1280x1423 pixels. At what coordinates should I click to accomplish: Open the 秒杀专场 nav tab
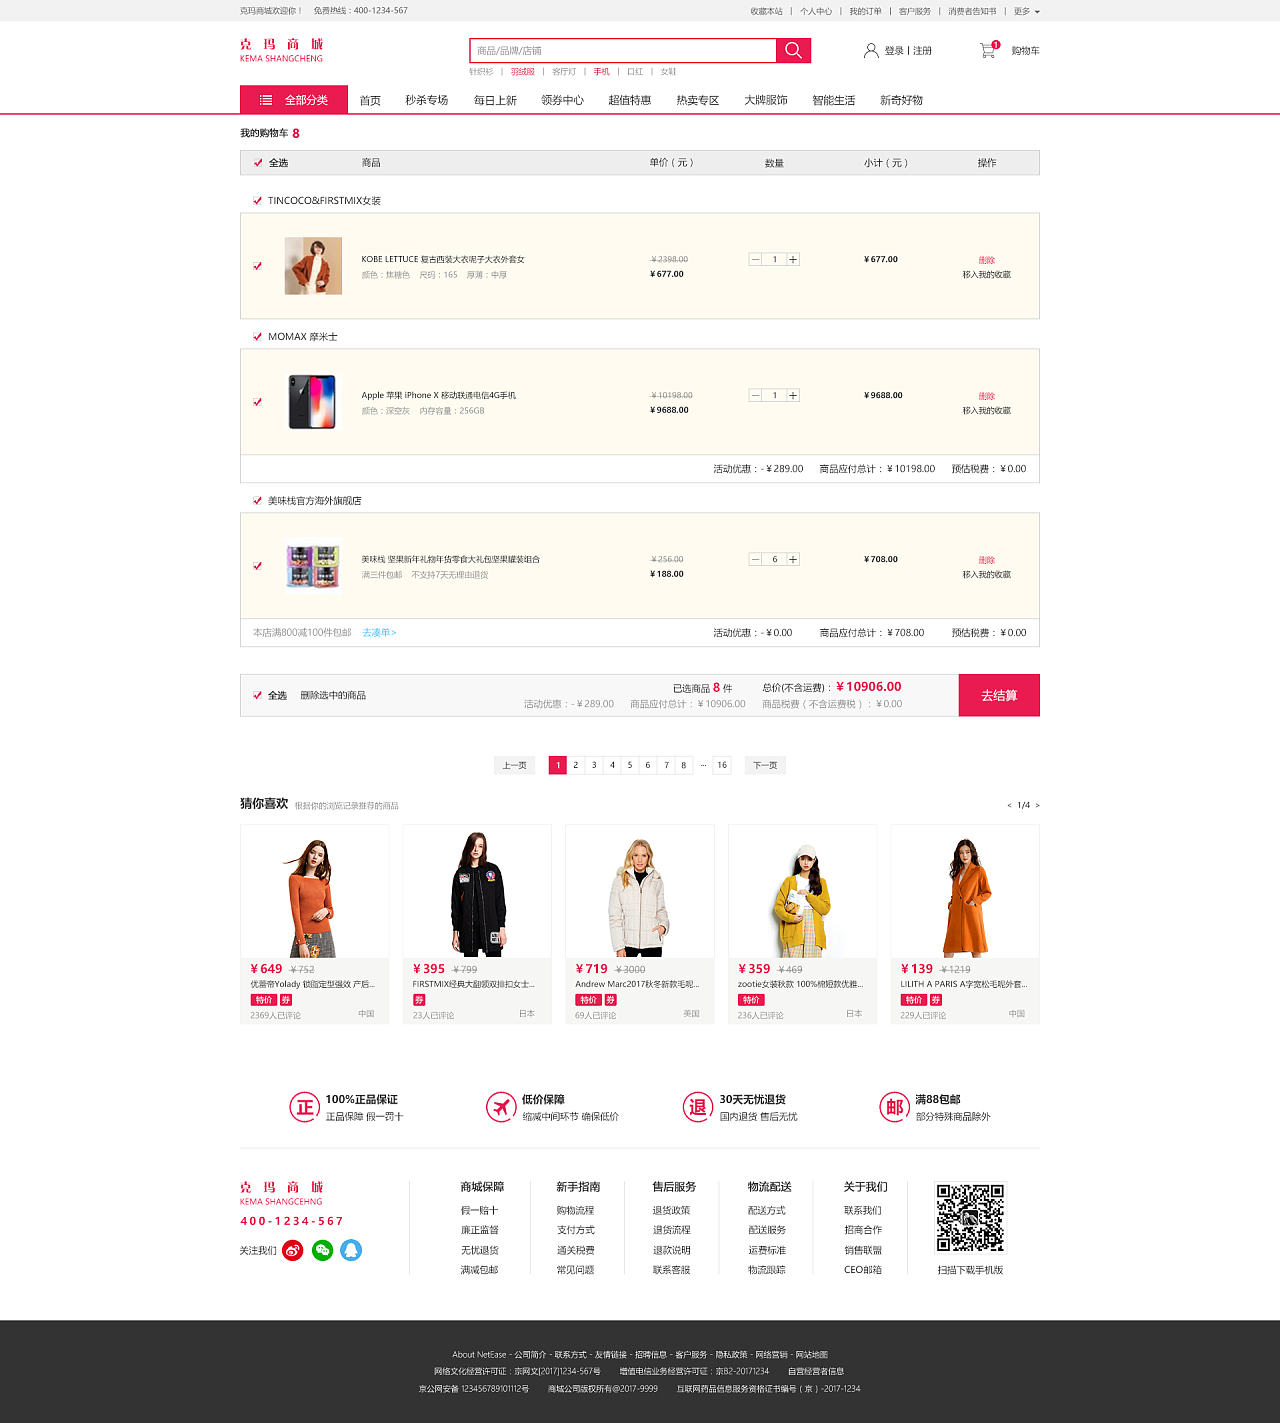pos(426,100)
